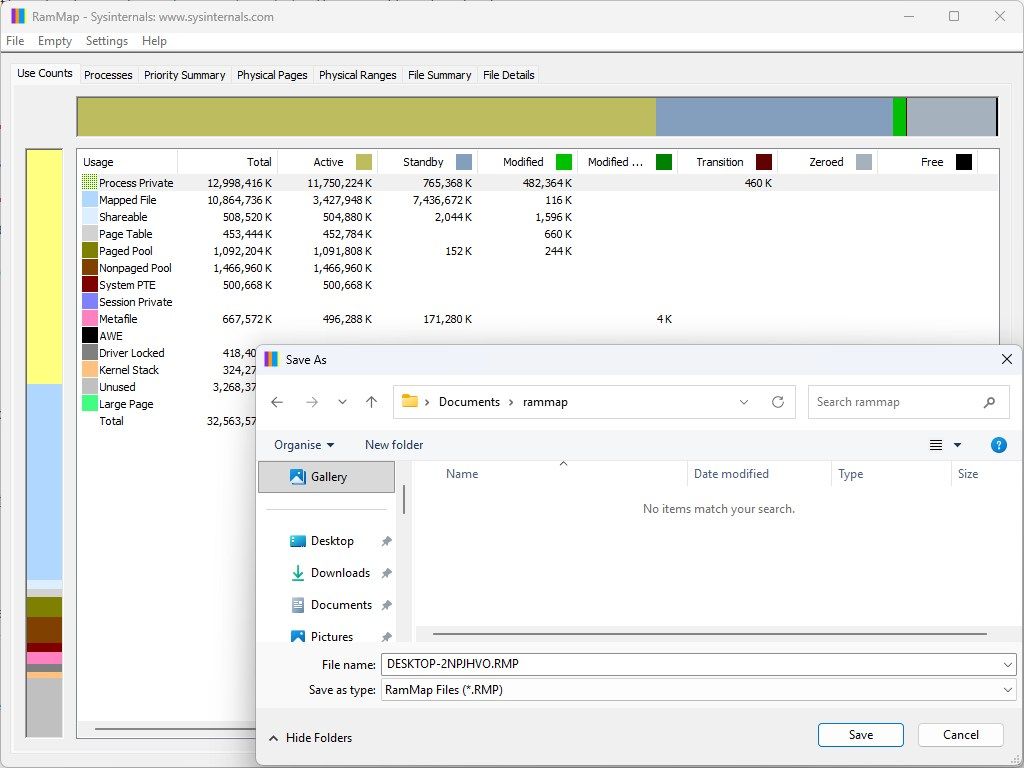This screenshot has width=1024, height=768.
Task: Expand the address bar history dropdown
Action: (x=743, y=402)
